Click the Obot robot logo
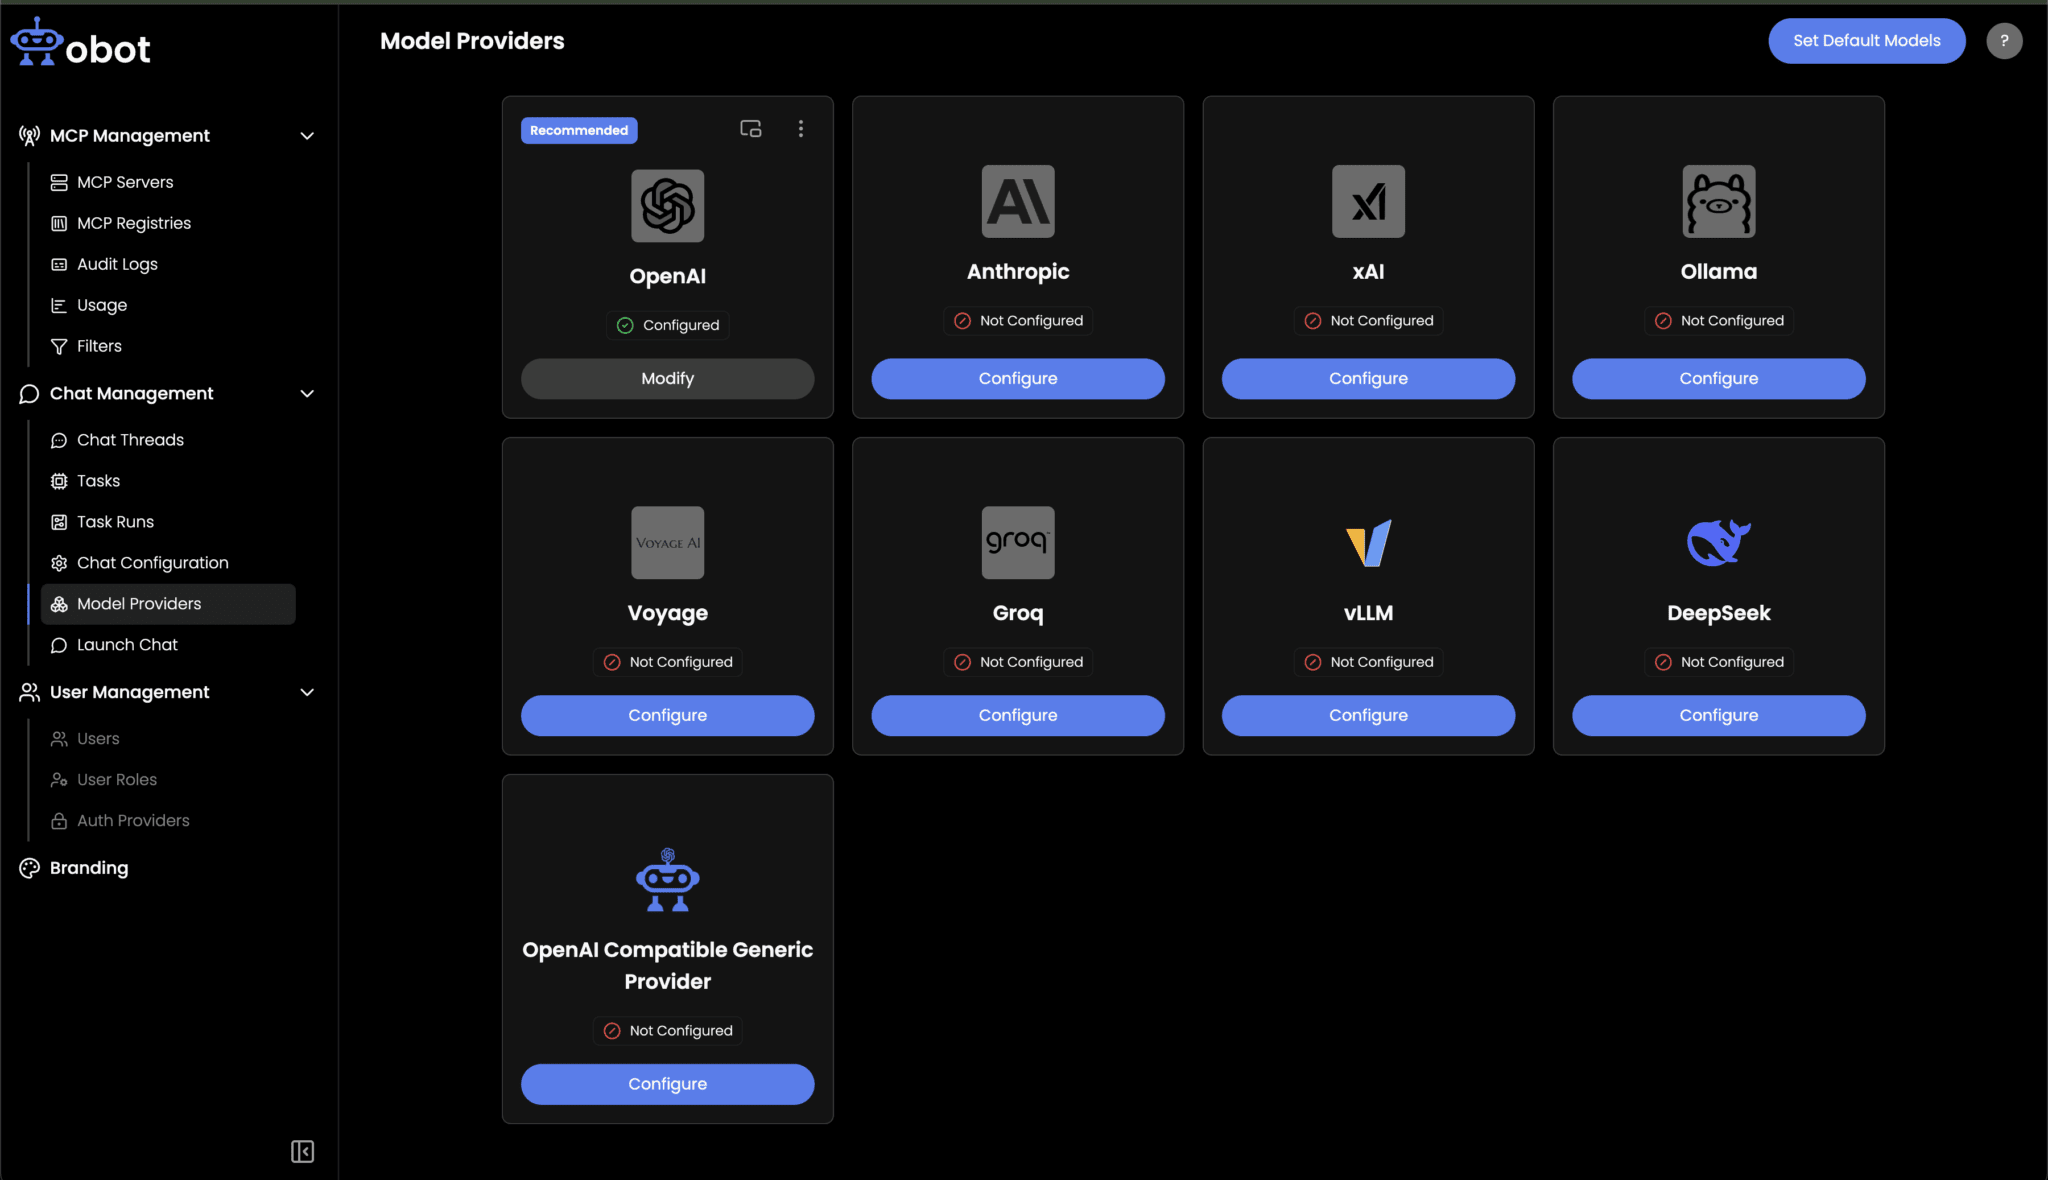Screen dimensions: 2048x1180 pos(37,41)
